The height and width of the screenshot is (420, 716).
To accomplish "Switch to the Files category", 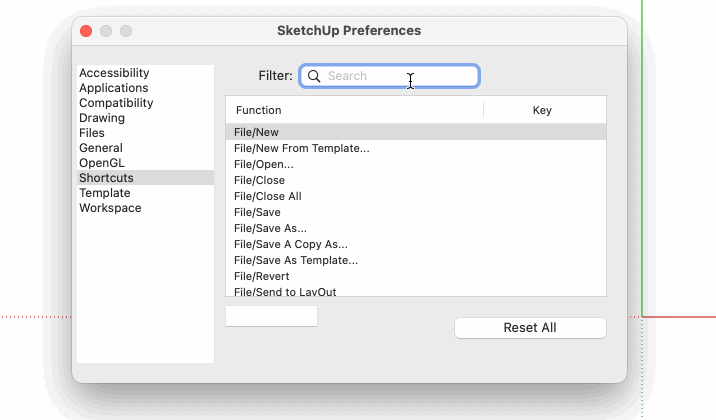I will (92, 133).
